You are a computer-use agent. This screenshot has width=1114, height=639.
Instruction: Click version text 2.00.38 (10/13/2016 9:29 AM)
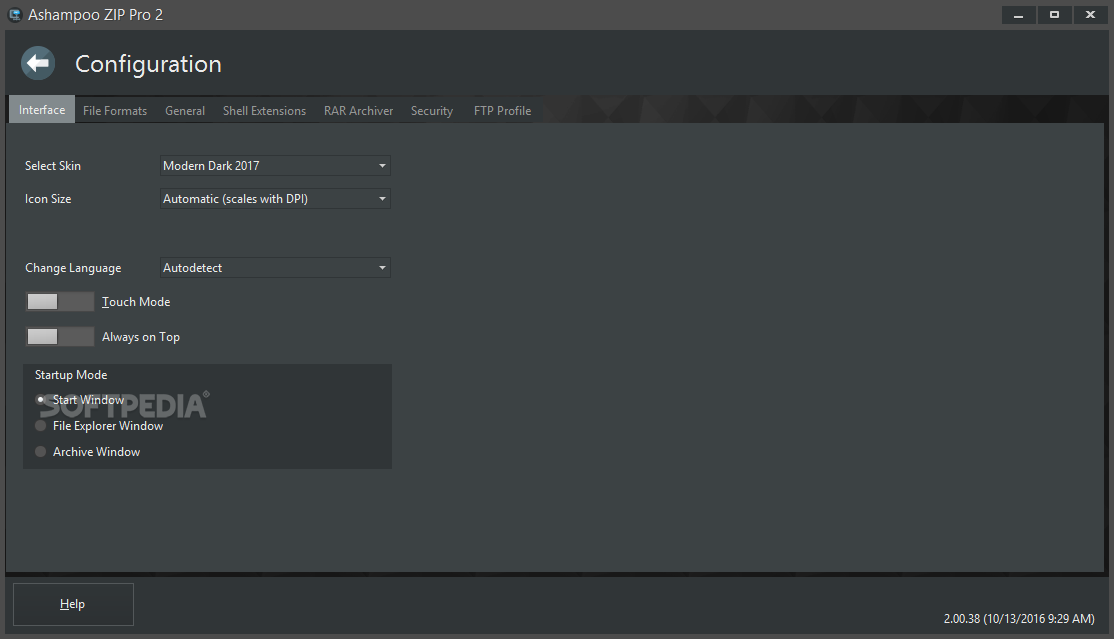(1019, 618)
